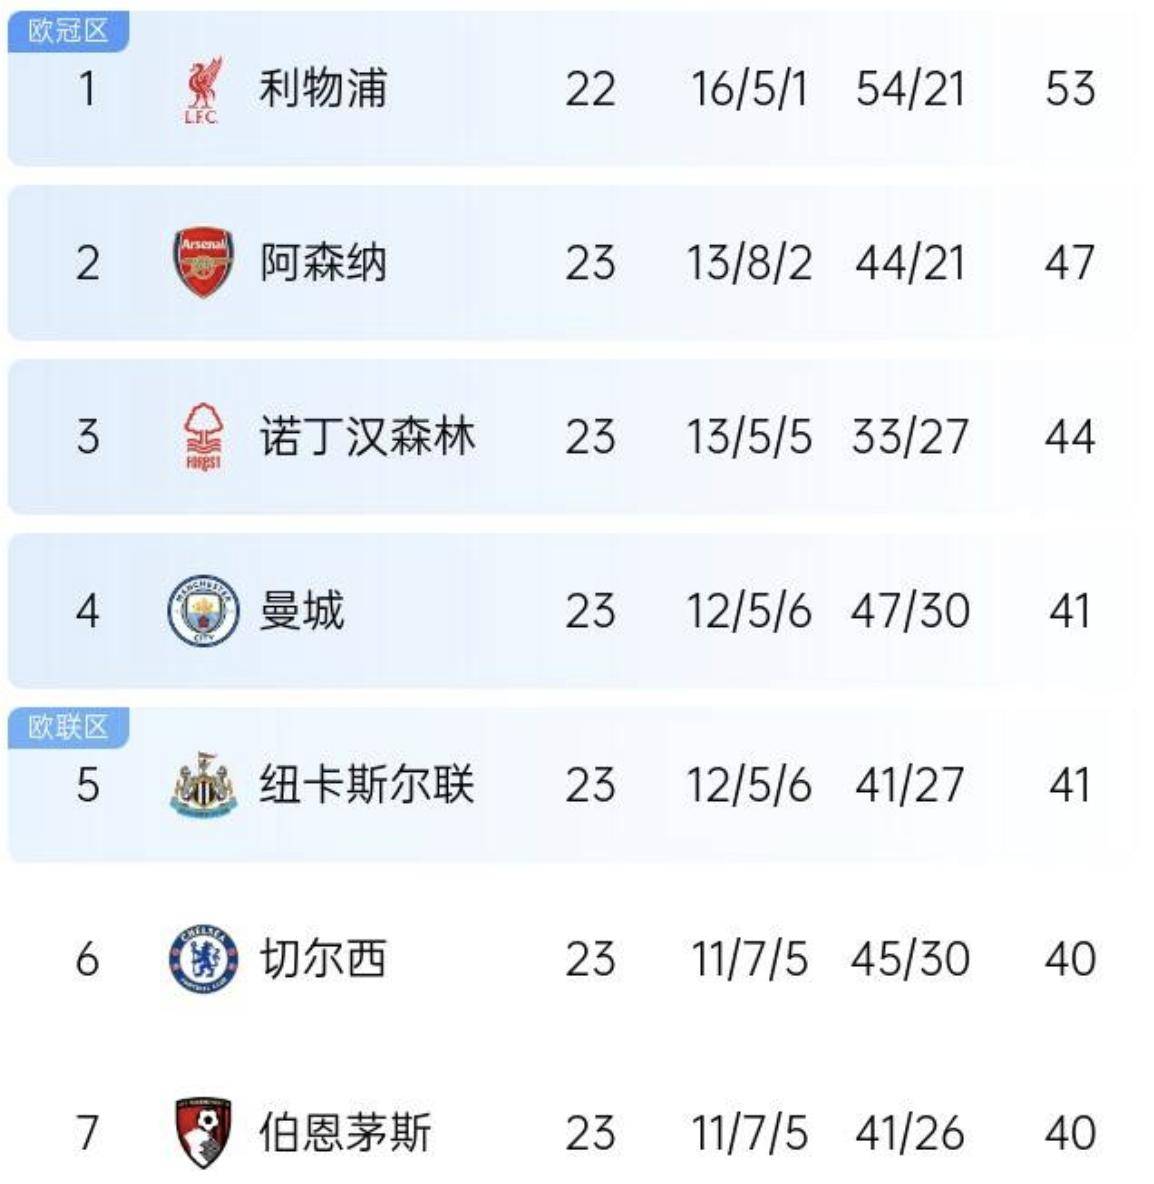Click the Liverpool club crest icon
The height and width of the screenshot is (1184, 1154).
click(203, 89)
